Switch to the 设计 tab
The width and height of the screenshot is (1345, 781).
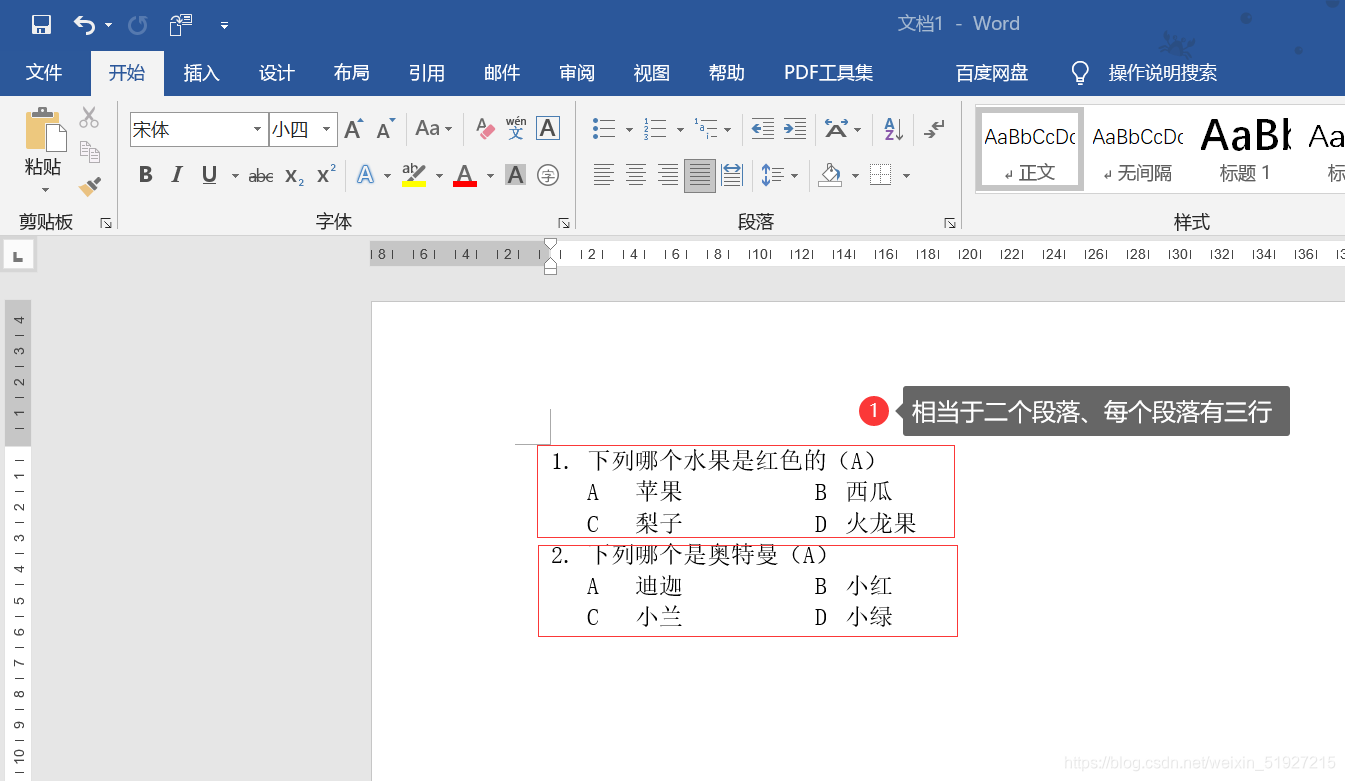click(x=276, y=73)
